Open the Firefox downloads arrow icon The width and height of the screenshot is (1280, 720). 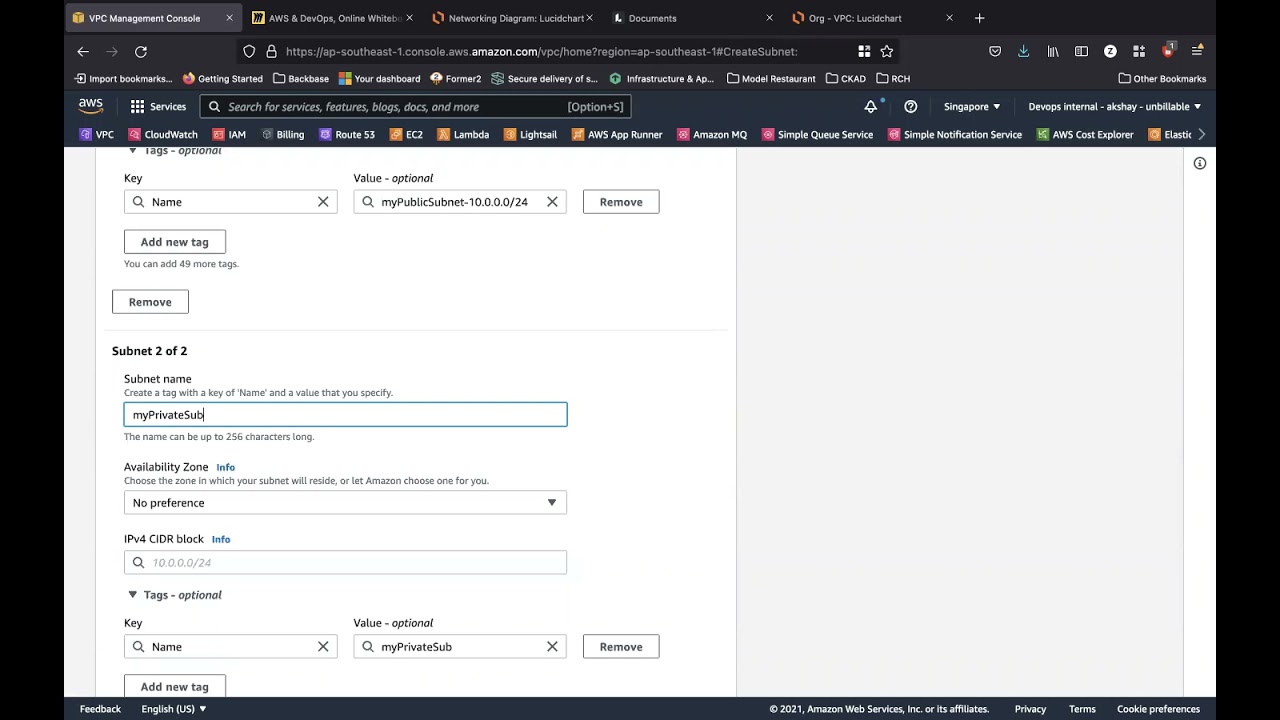pos(1023,51)
